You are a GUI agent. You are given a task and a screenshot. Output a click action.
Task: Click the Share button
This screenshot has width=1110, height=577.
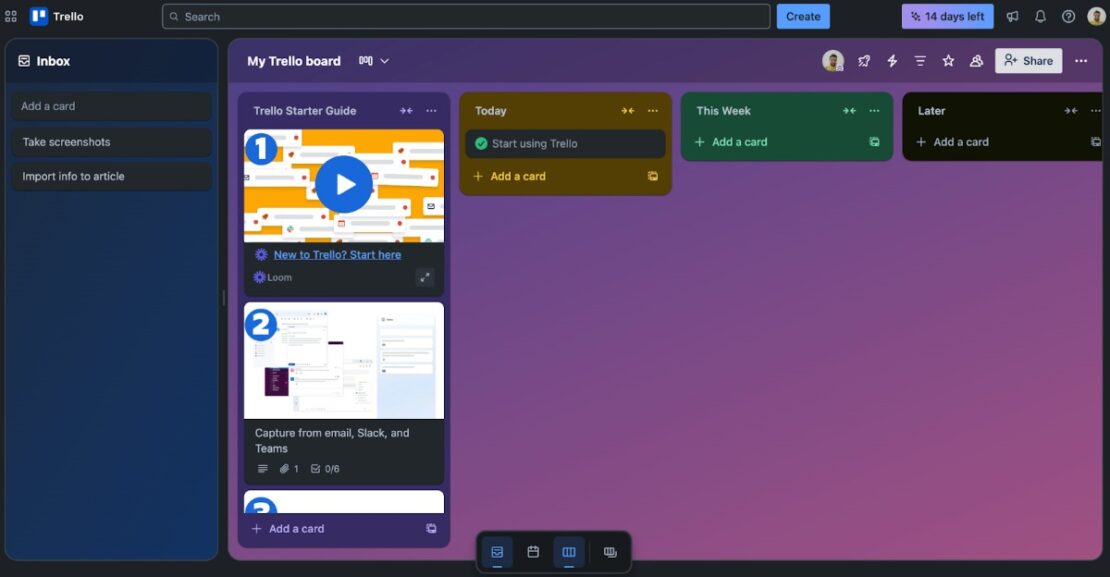pos(1028,61)
